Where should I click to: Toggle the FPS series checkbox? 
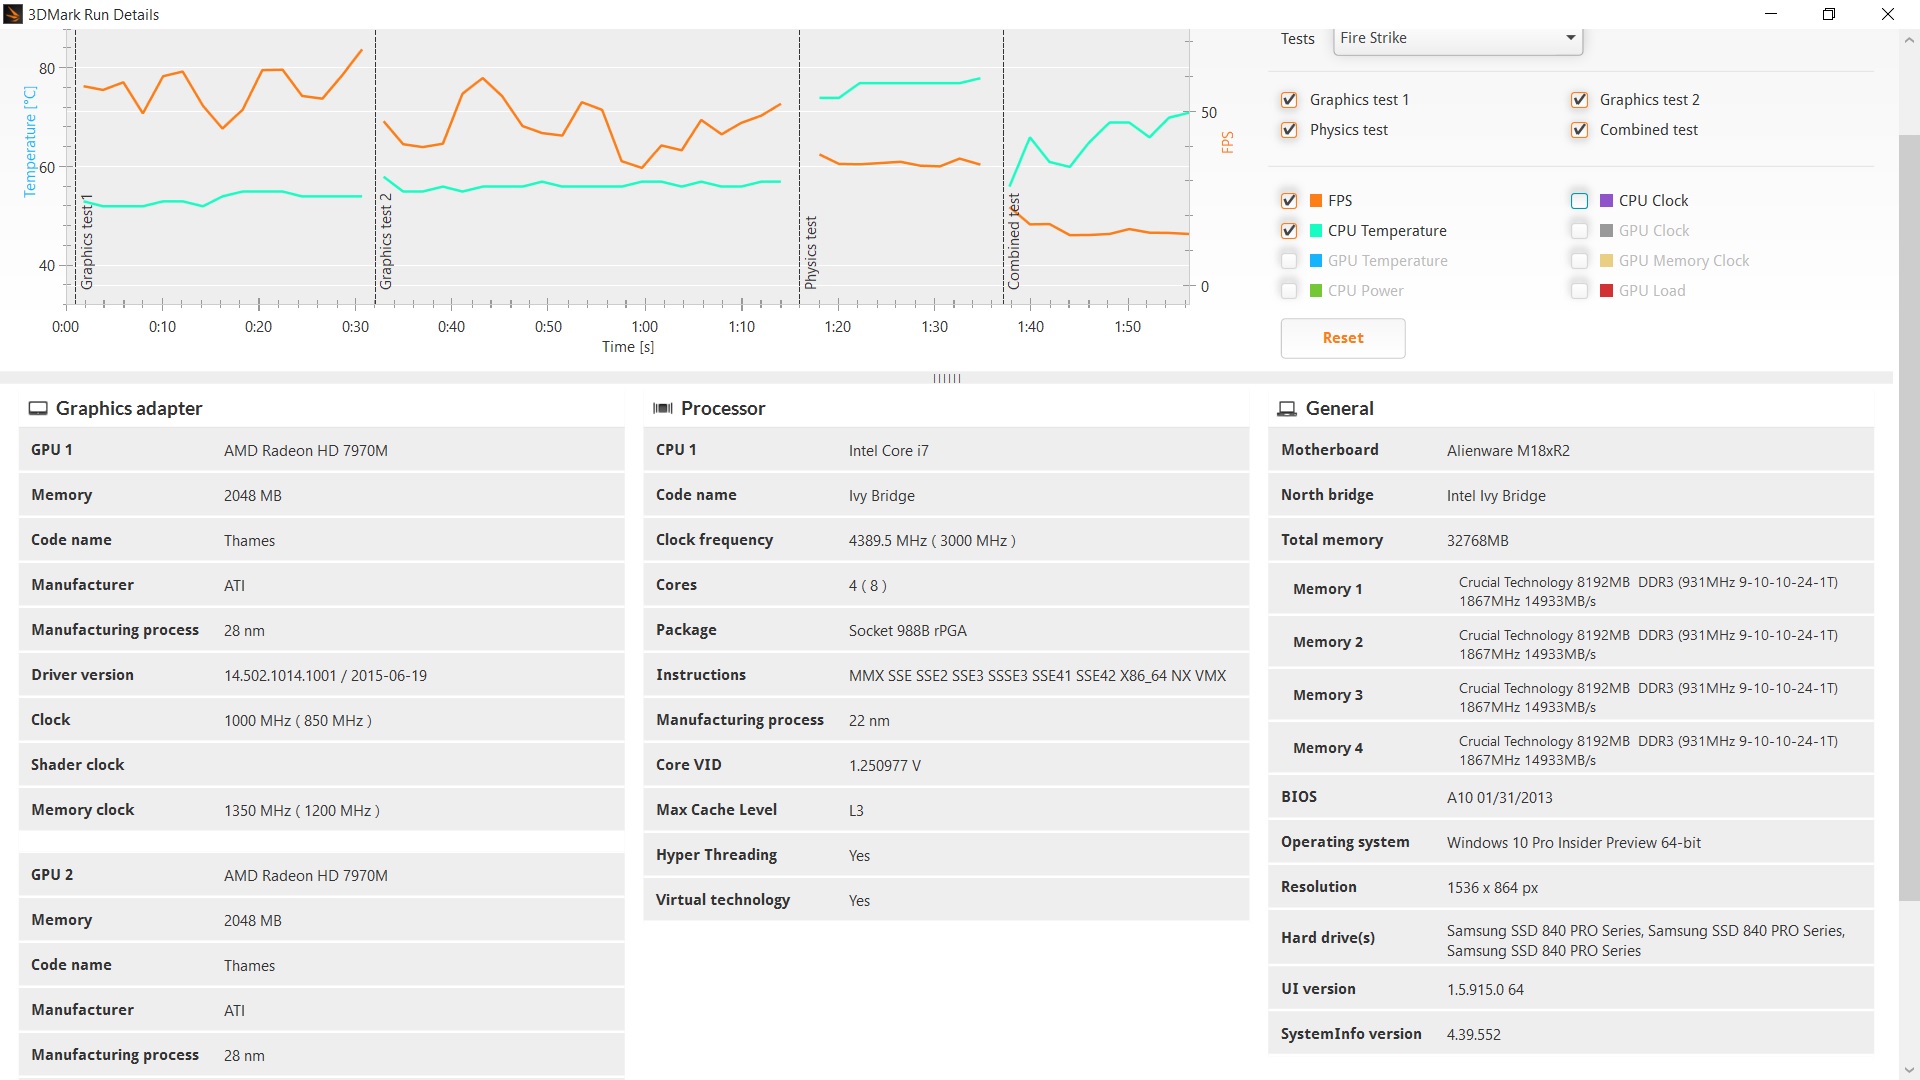(x=1289, y=201)
